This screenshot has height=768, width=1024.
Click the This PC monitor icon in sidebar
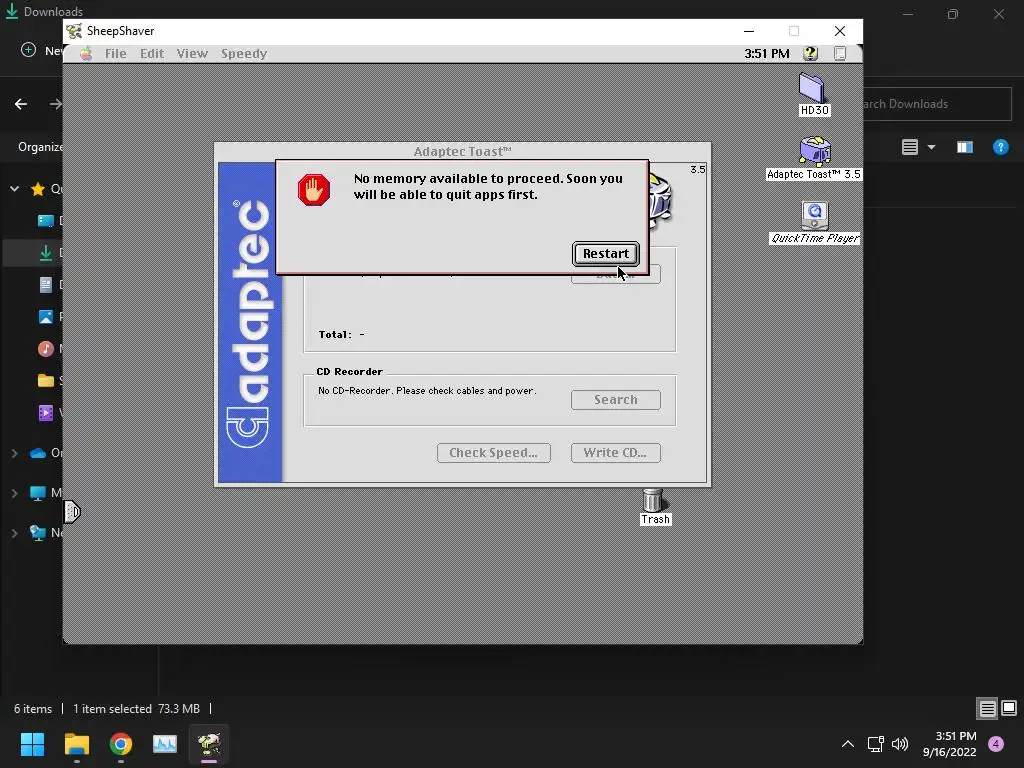(x=38, y=493)
